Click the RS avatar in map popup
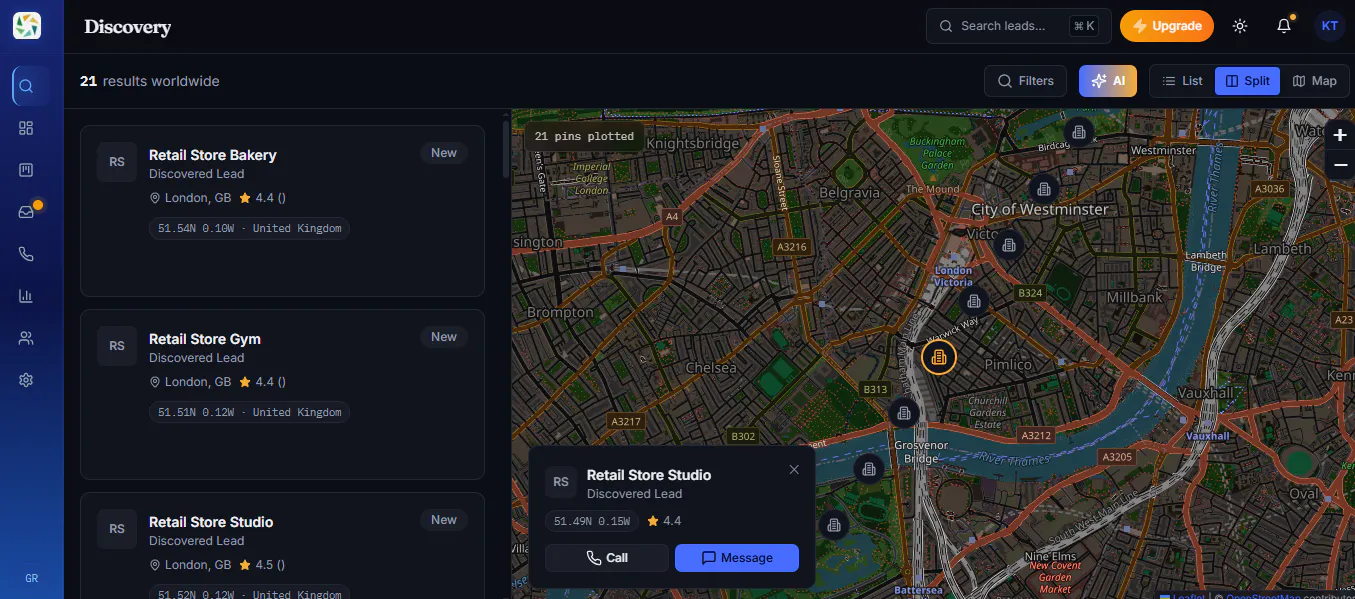 [561, 482]
